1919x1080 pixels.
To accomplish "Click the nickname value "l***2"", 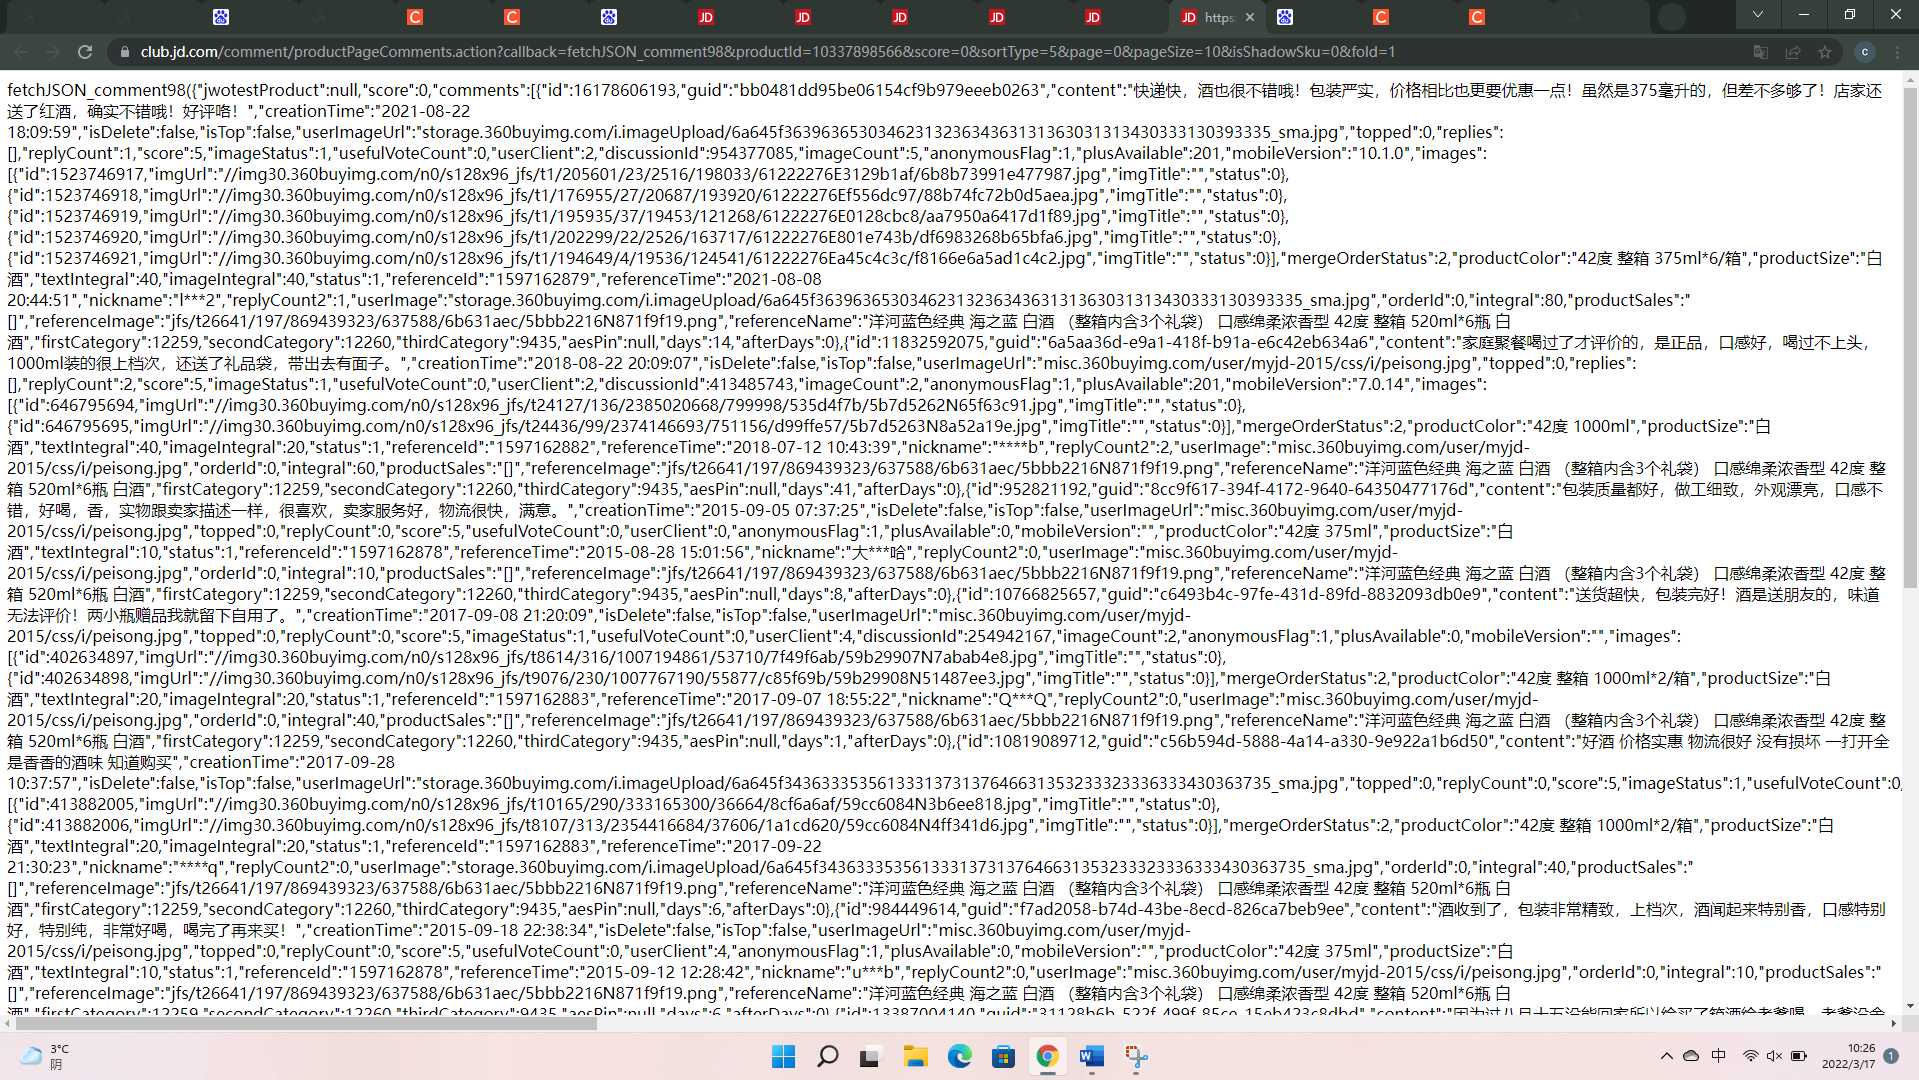I will 200,300.
